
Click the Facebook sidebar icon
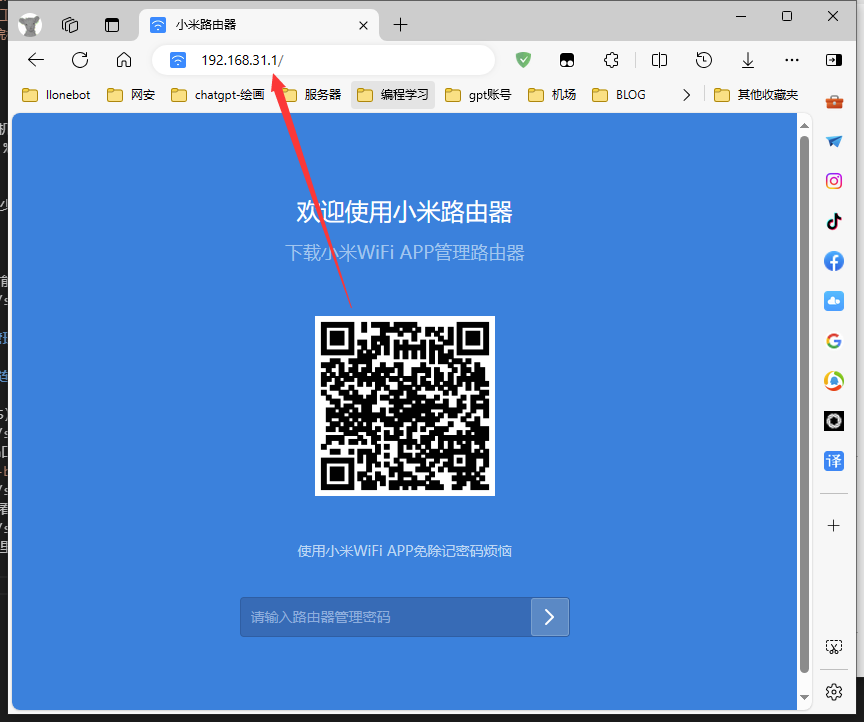click(833, 261)
